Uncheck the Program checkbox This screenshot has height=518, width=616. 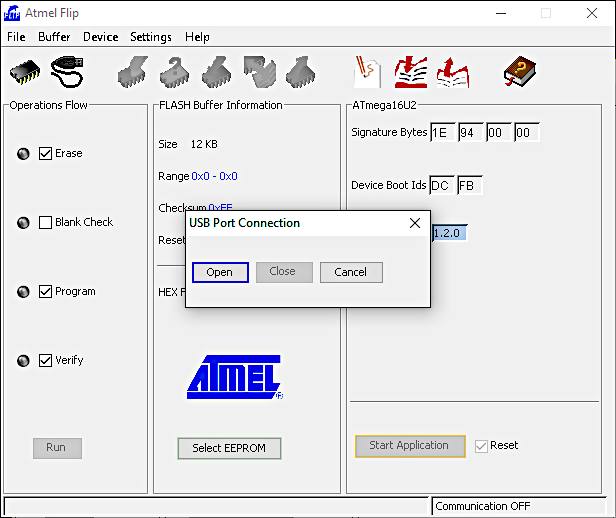coord(45,291)
